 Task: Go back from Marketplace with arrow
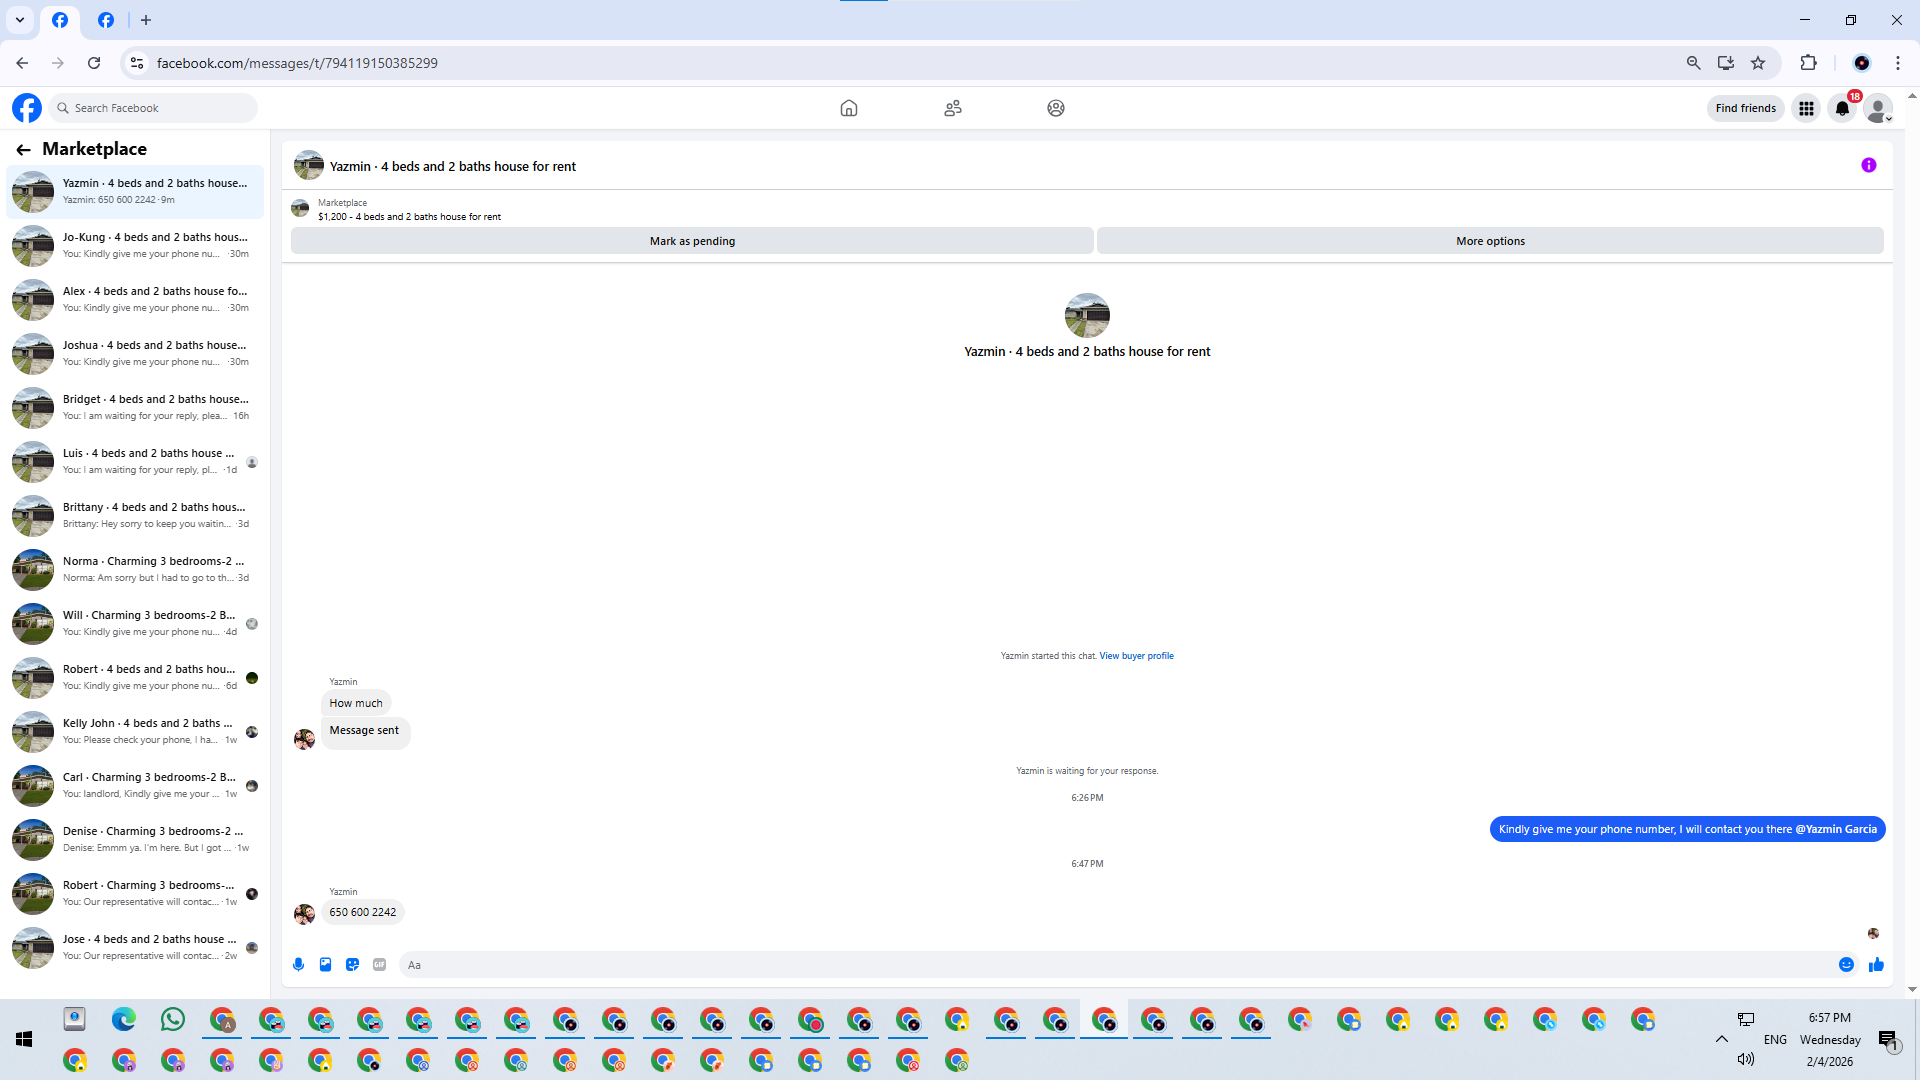23,149
